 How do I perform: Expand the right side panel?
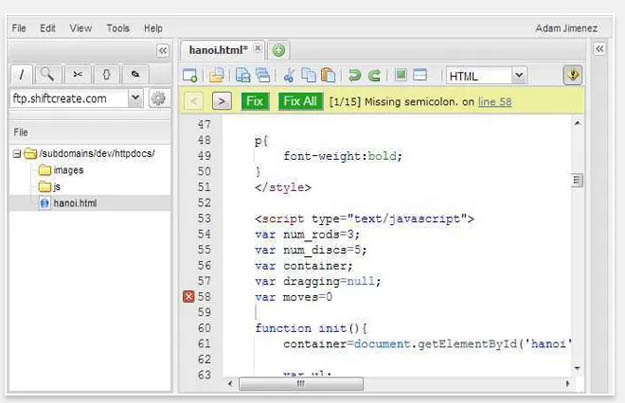[x=599, y=49]
